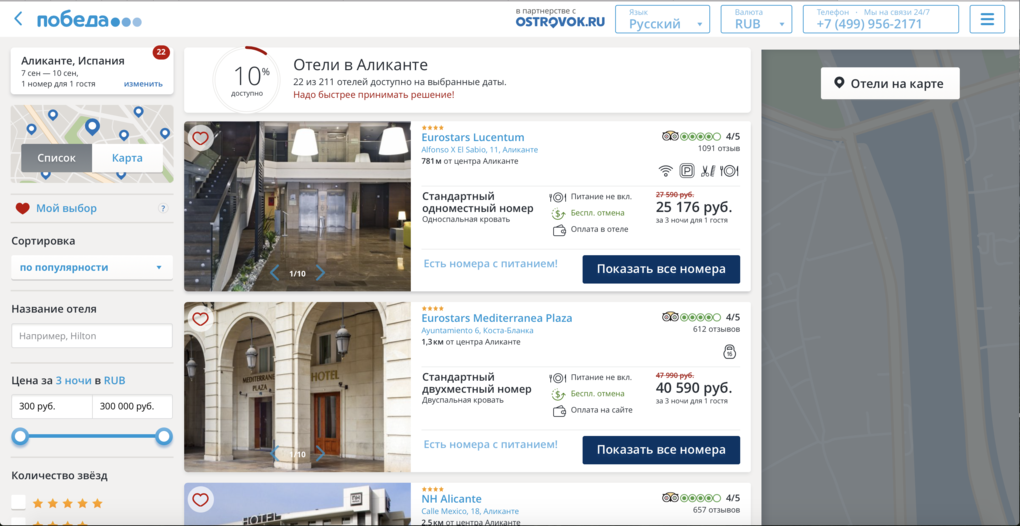Click изменить to change search parameters
Viewport: 1020px width, 526px height.
(x=143, y=84)
